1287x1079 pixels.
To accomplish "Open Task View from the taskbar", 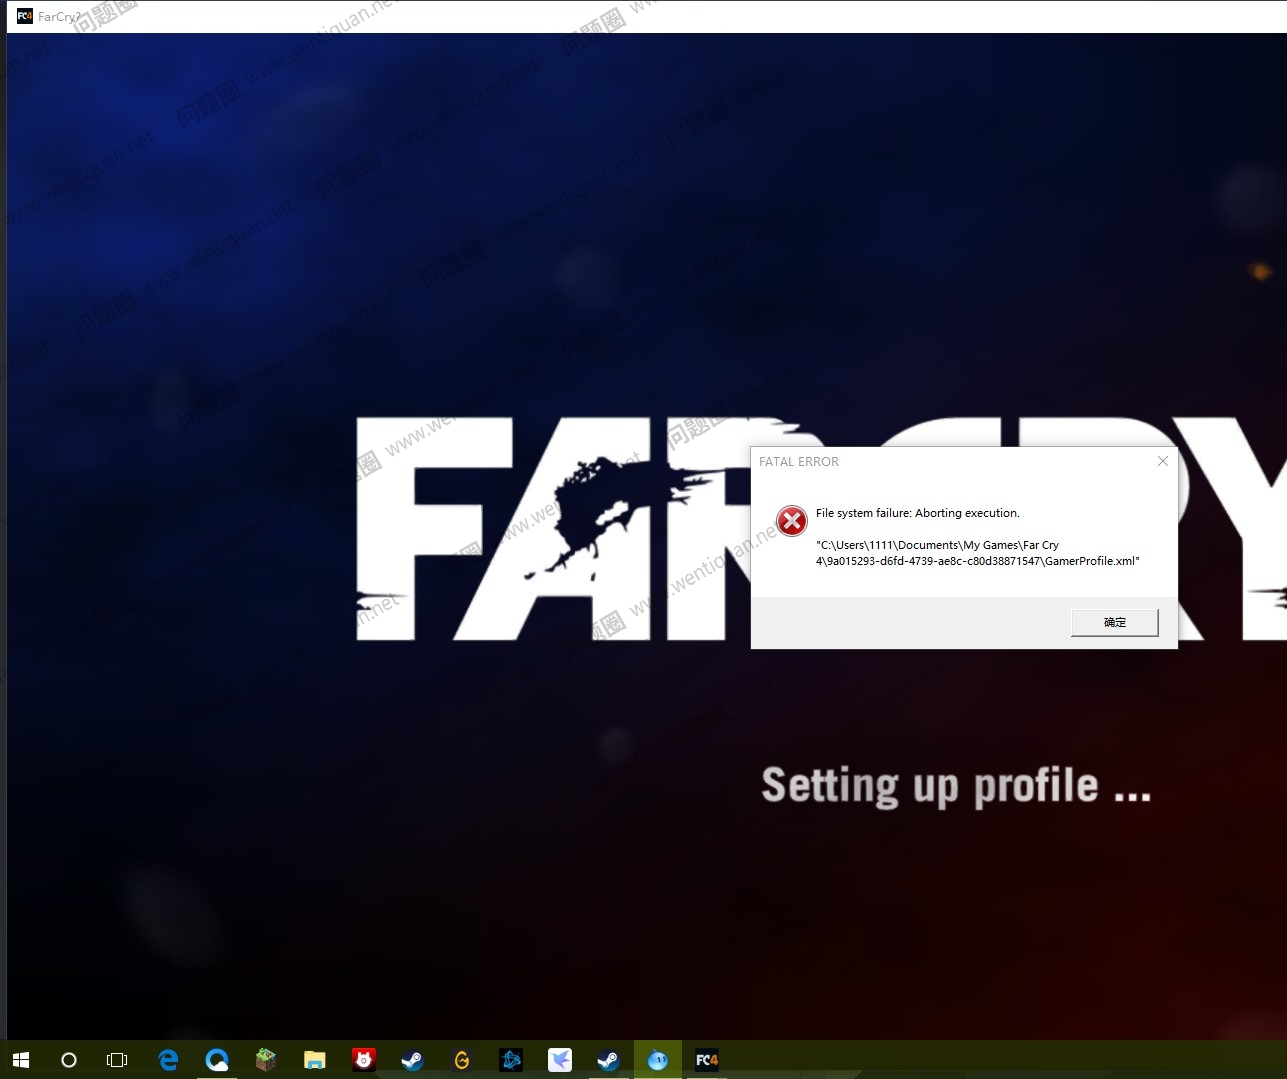I will pos(117,1060).
